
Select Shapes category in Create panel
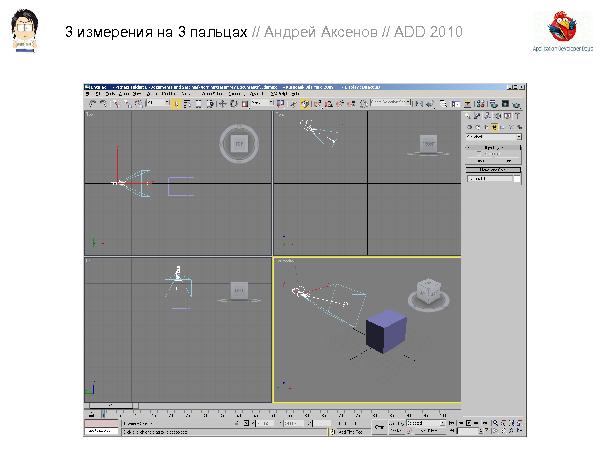(478, 127)
